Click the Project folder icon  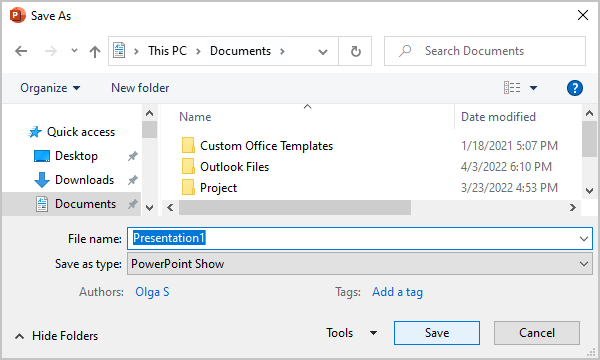[x=188, y=187]
